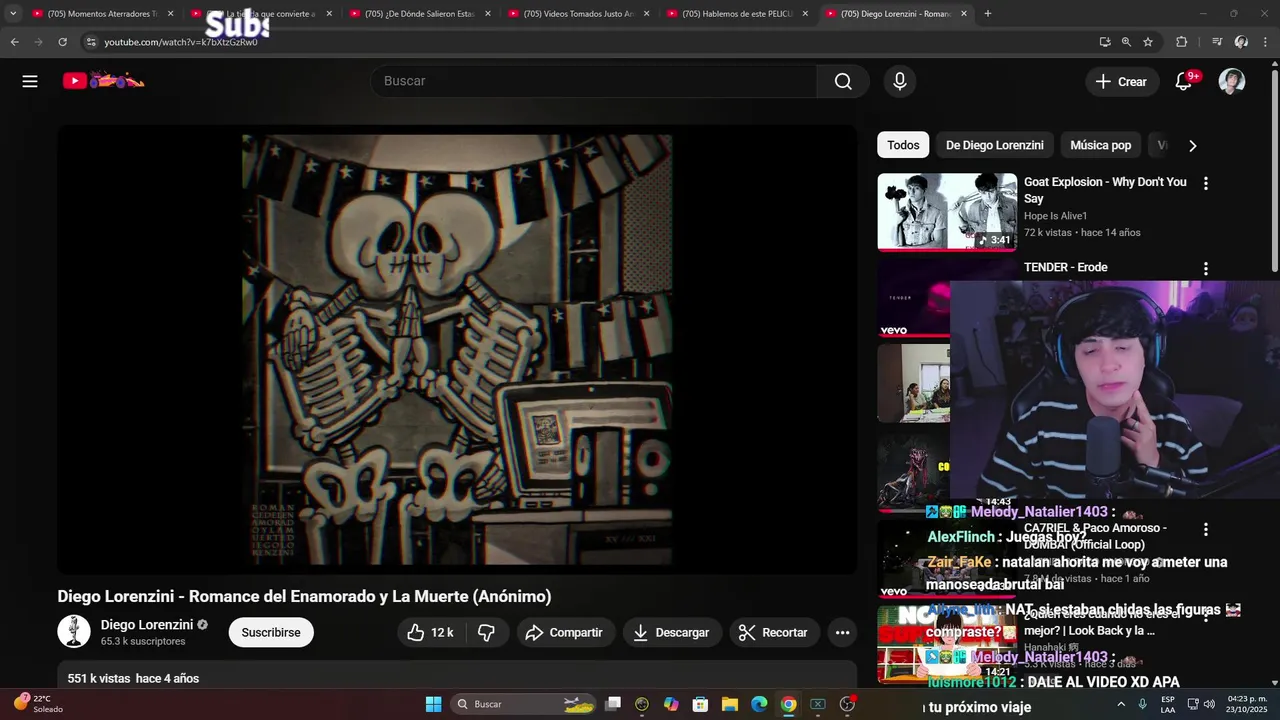Click the Crear button
Image resolution: width=1280 pixels, height=720 pixels.
pos(1122,82)
